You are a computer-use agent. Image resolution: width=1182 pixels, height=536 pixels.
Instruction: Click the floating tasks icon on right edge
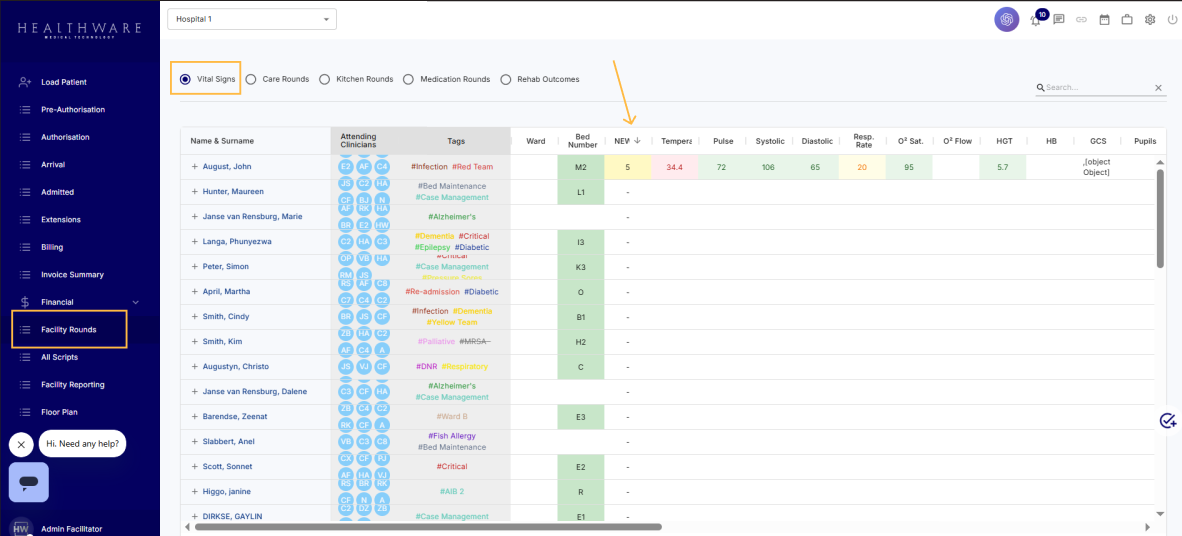click(1167, 421)
